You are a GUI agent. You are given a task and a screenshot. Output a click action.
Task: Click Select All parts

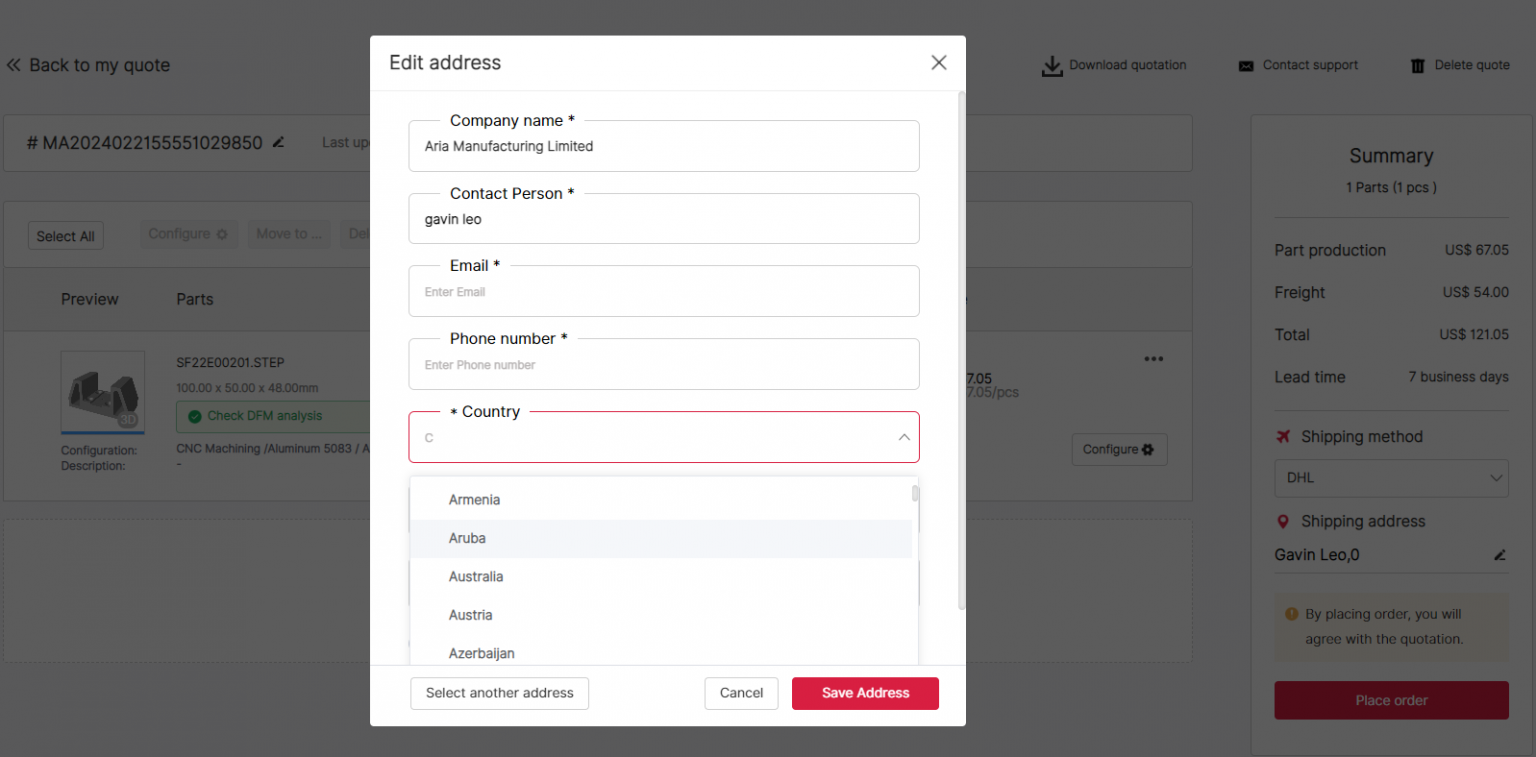coord(65,235)
